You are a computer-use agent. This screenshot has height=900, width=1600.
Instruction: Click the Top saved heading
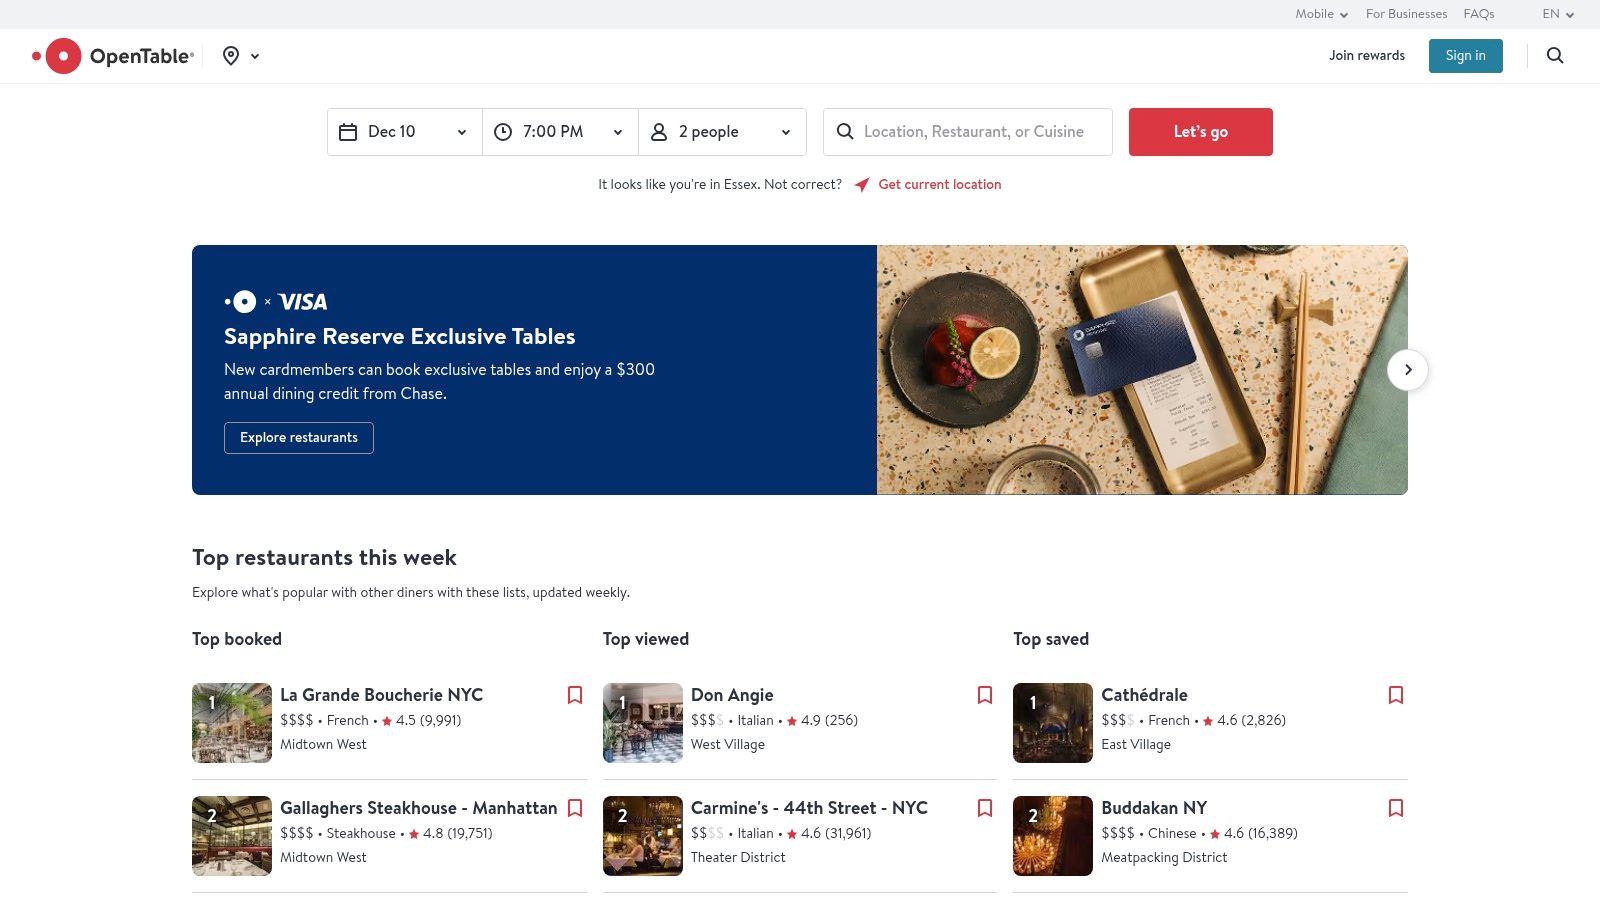click(1051, 639)
